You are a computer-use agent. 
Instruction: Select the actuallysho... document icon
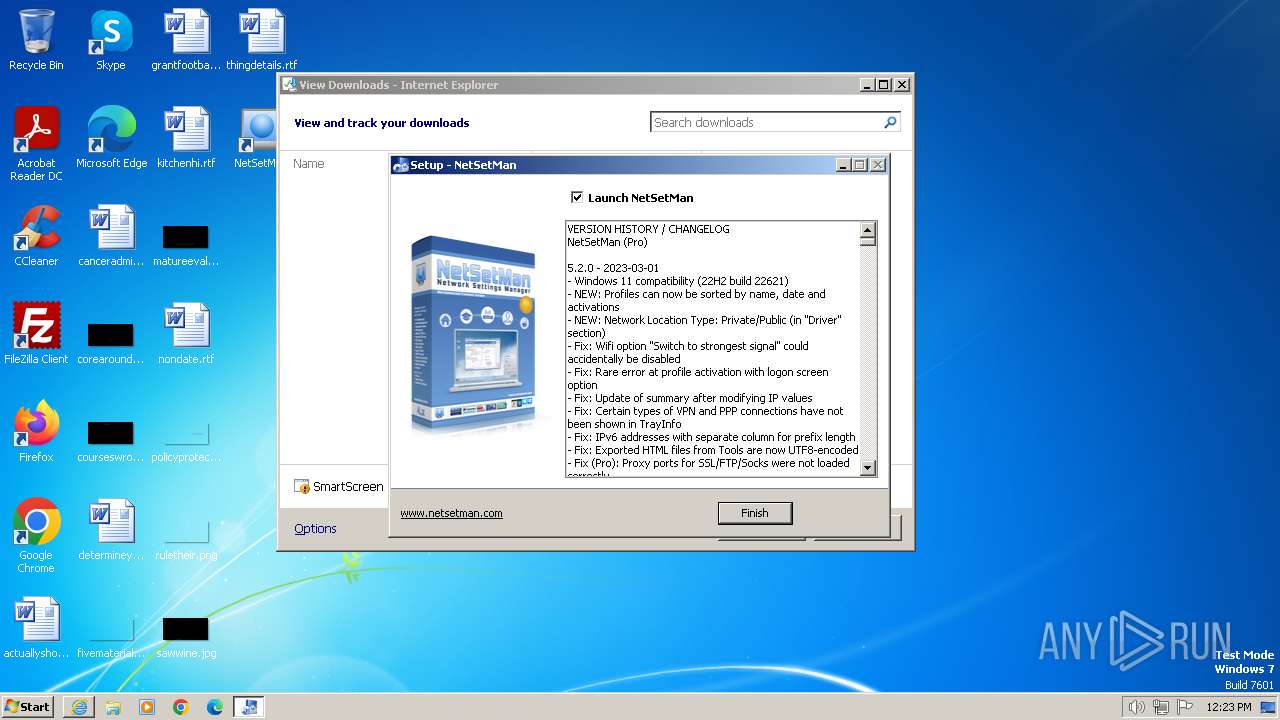click(36, 628)
